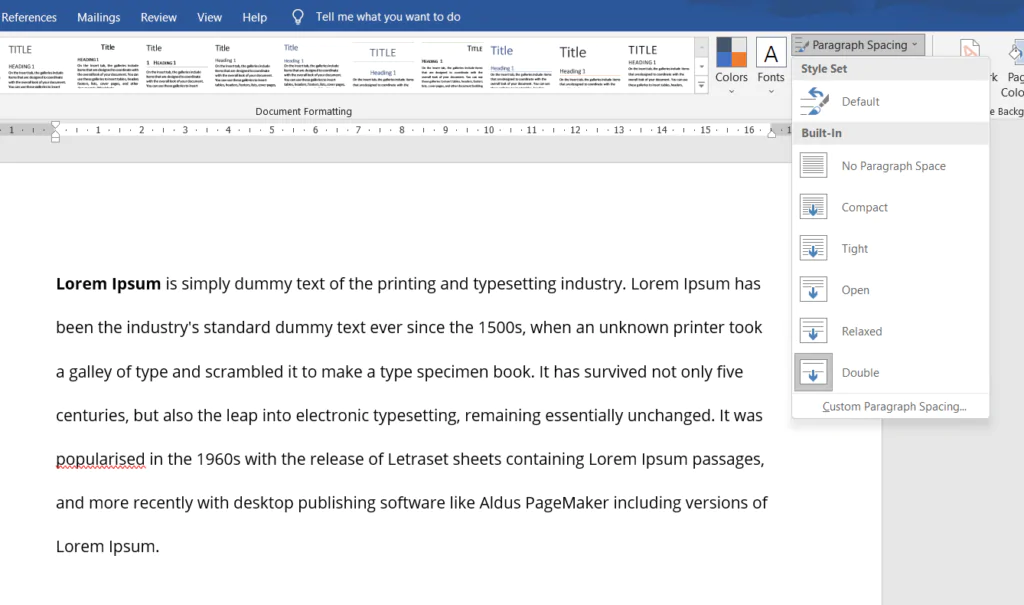Viewport: 1024px width, 605px height.
Task: Apply Double paragraph spacing icon
Action: (813, 372)
